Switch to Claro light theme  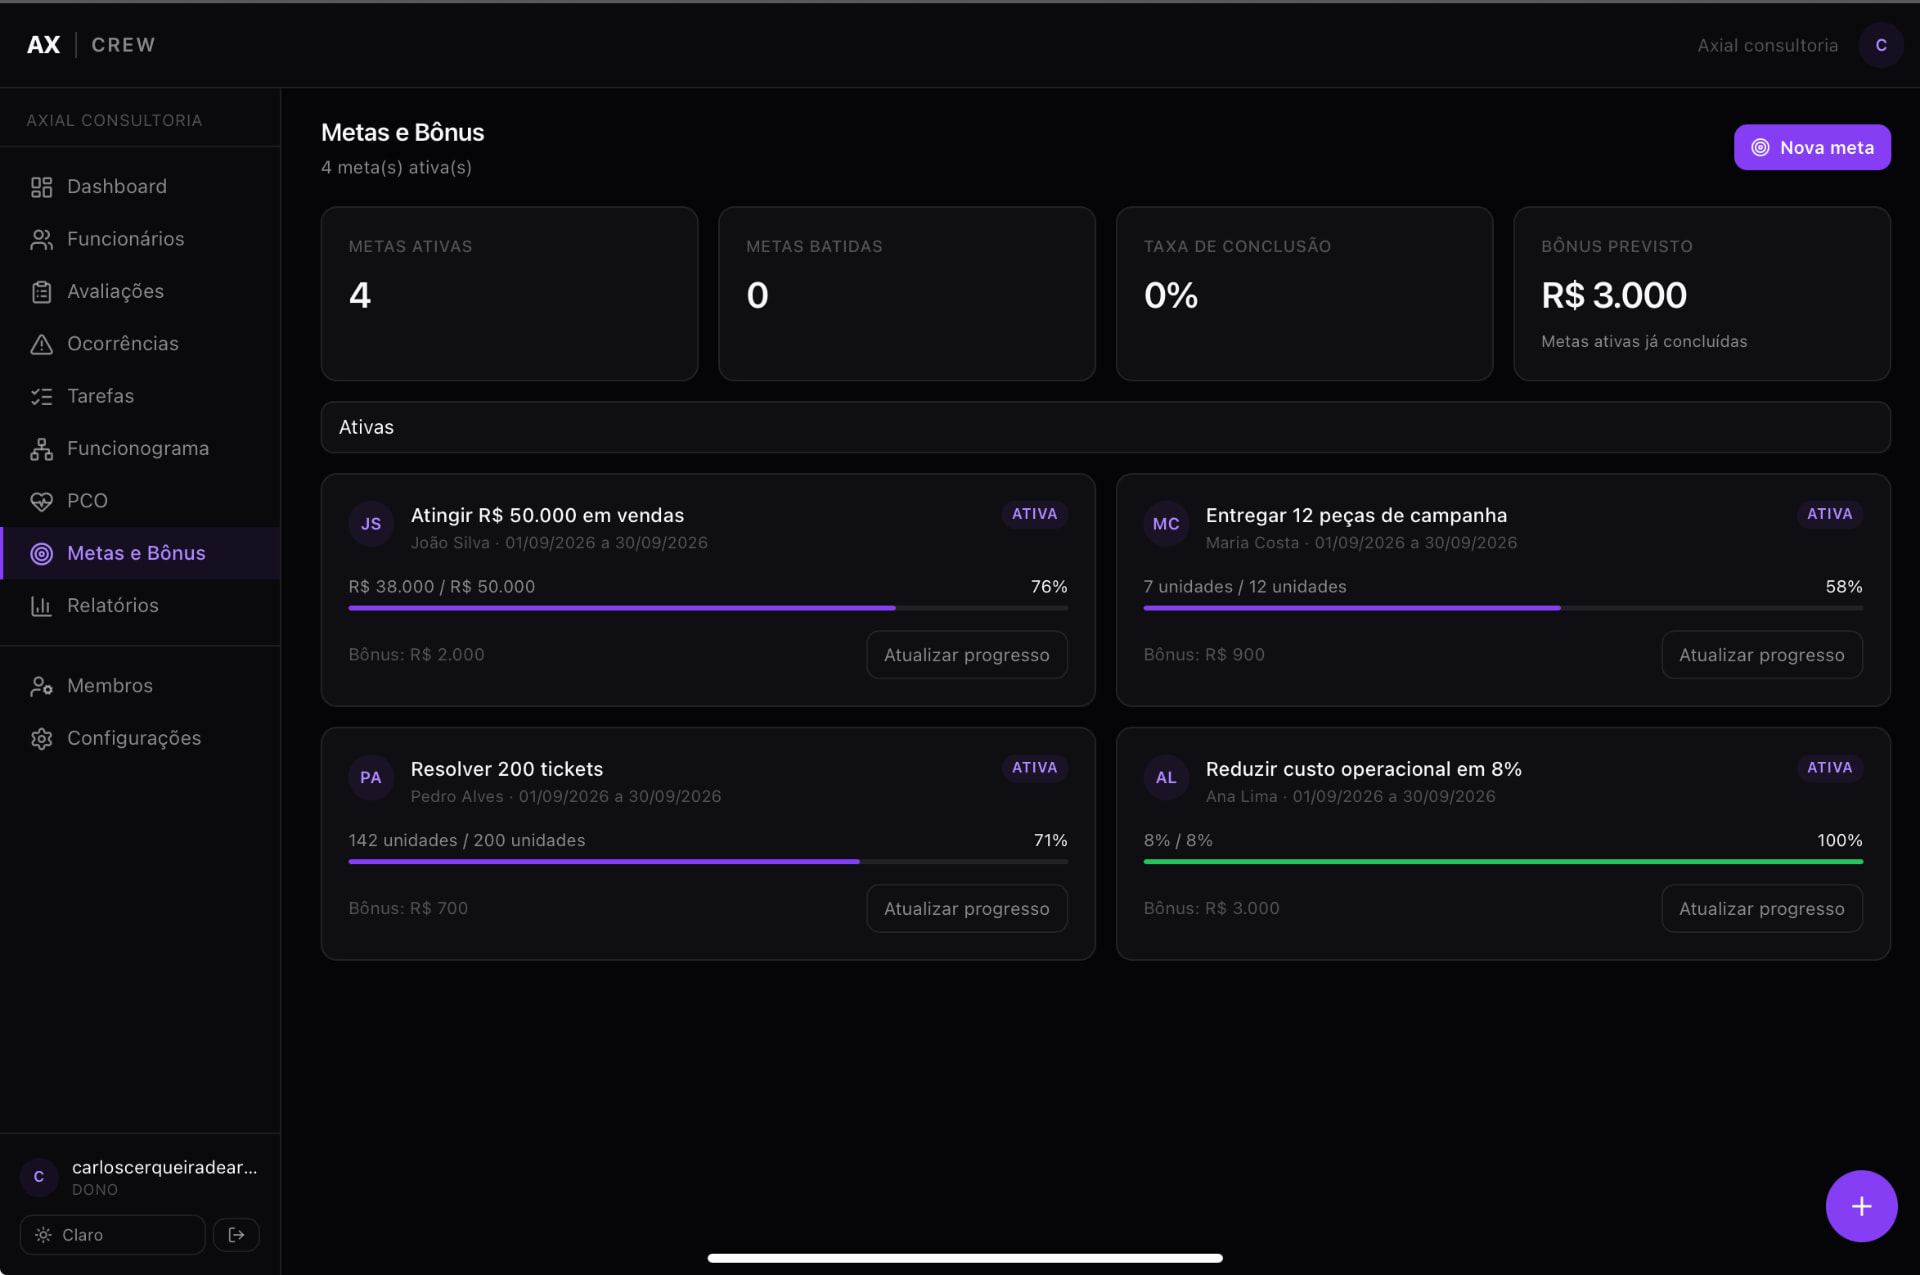point(112,1235)
